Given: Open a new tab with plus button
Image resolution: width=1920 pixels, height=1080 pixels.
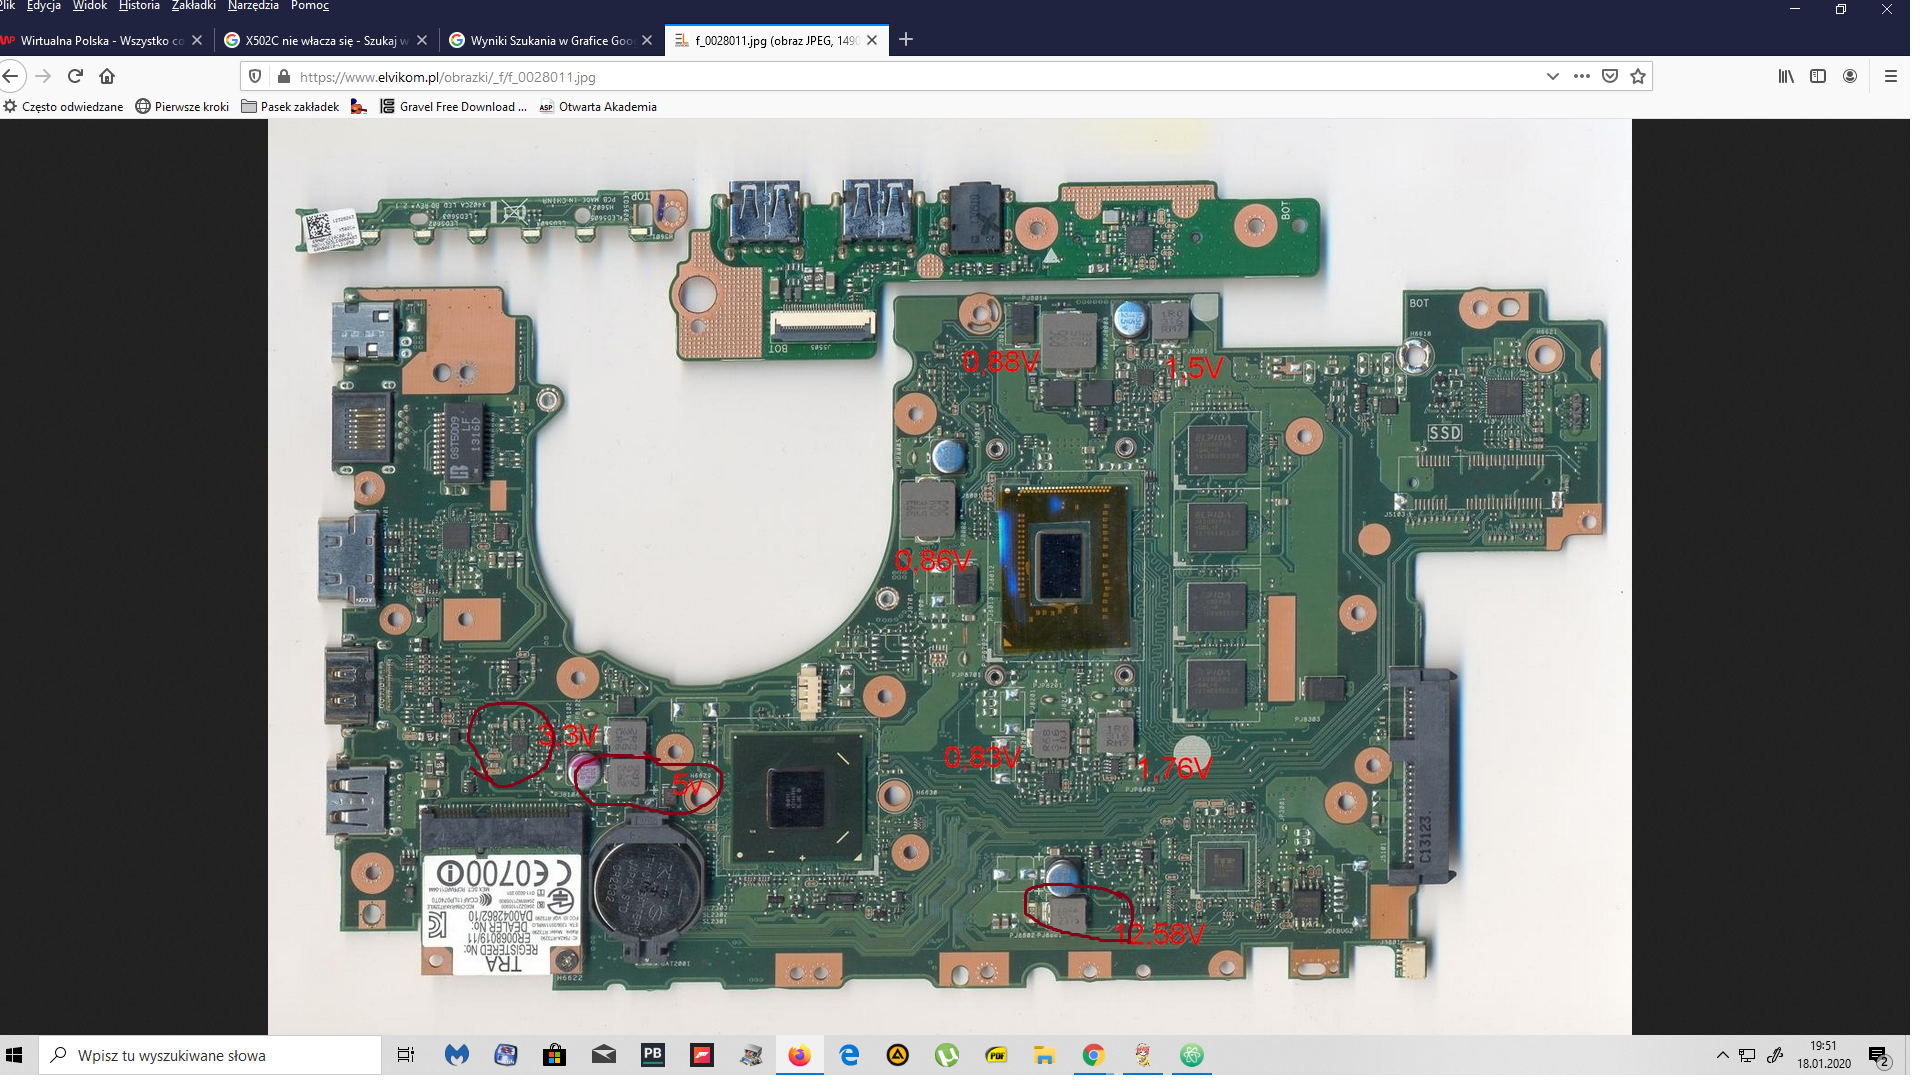Looking at the screenshot, I should pos(906,40).
